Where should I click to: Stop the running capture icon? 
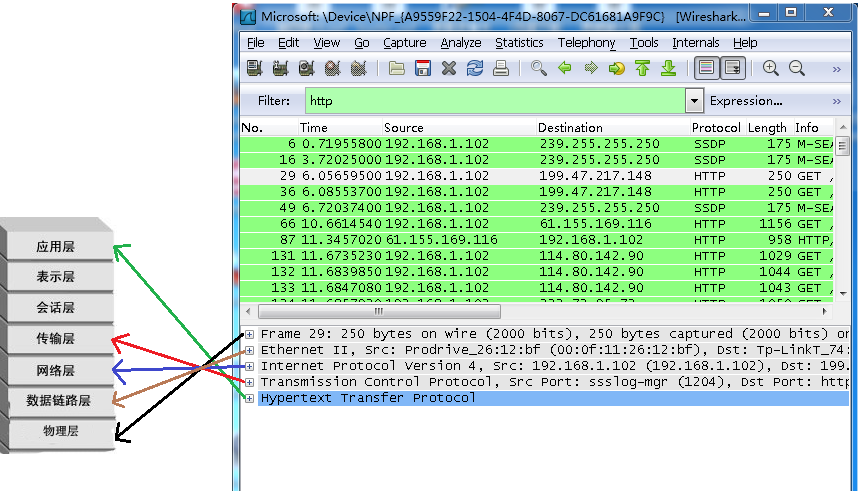click(x=333, y=68)
